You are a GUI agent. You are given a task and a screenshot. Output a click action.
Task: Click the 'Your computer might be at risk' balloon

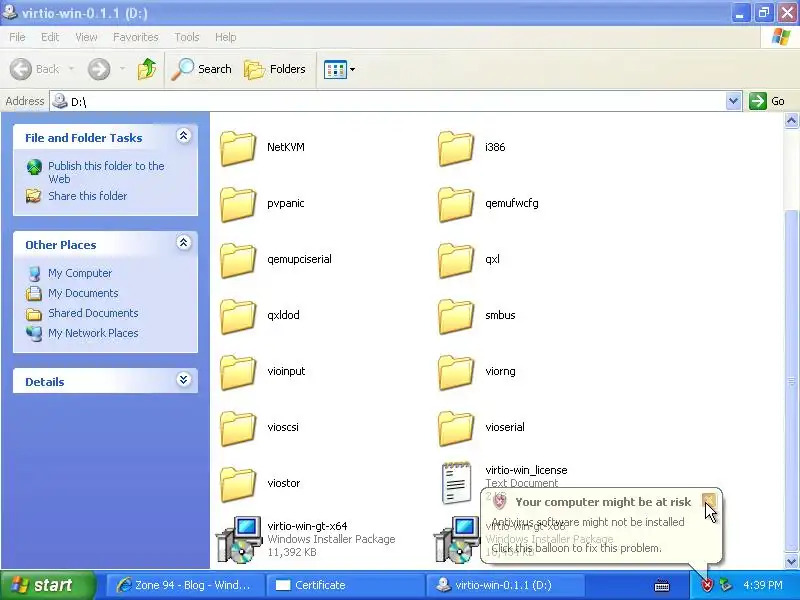pos(601,526)
